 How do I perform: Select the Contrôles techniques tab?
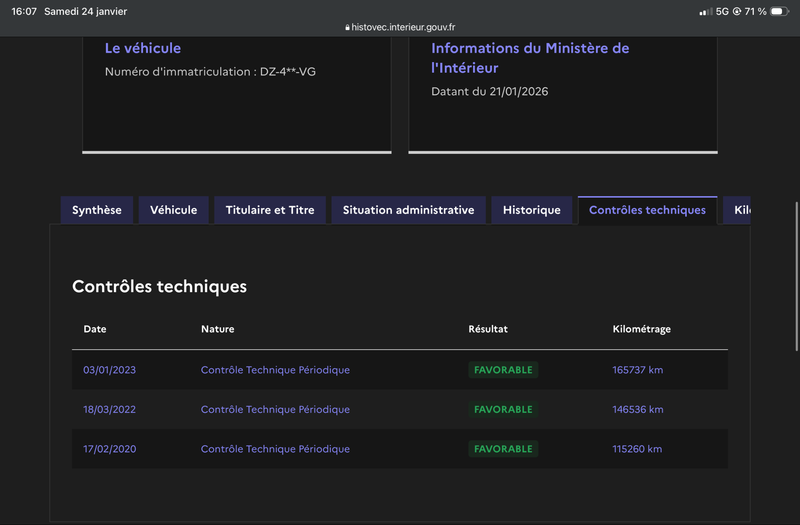(x=647, y=210)
